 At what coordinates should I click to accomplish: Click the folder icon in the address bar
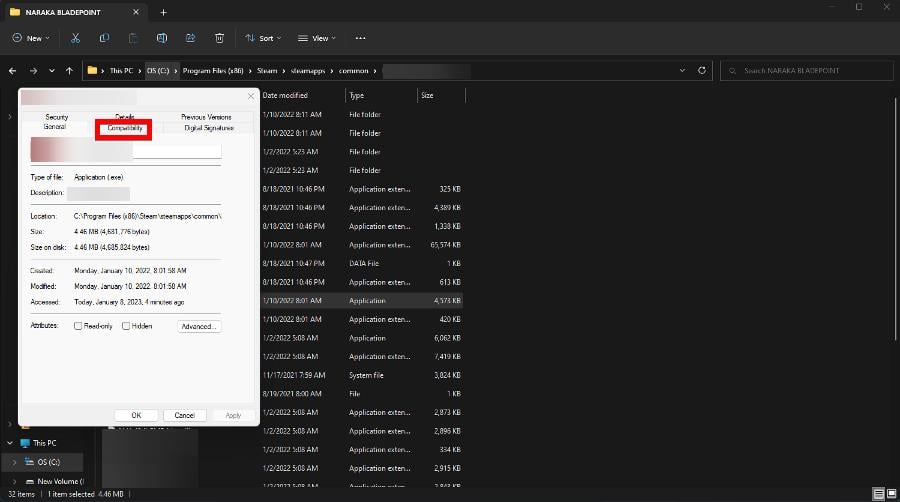[92, 71]
